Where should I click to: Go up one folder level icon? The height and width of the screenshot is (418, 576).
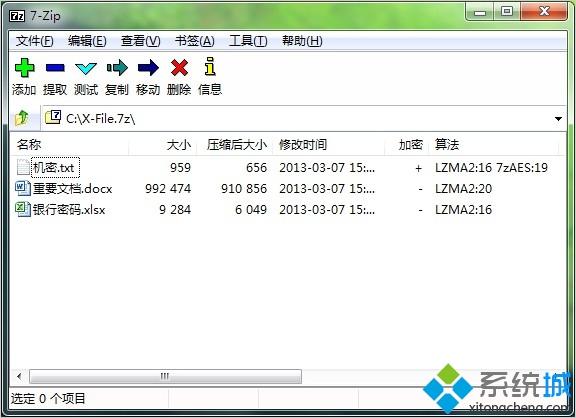[x=22, y=118]
